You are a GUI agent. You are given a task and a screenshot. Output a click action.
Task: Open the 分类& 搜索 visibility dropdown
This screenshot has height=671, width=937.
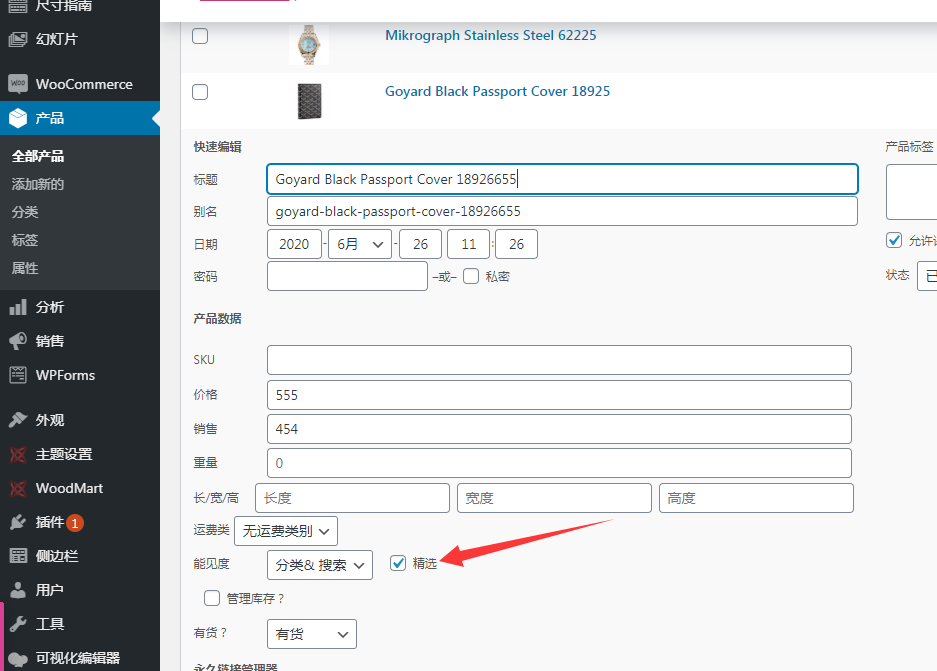320,565
